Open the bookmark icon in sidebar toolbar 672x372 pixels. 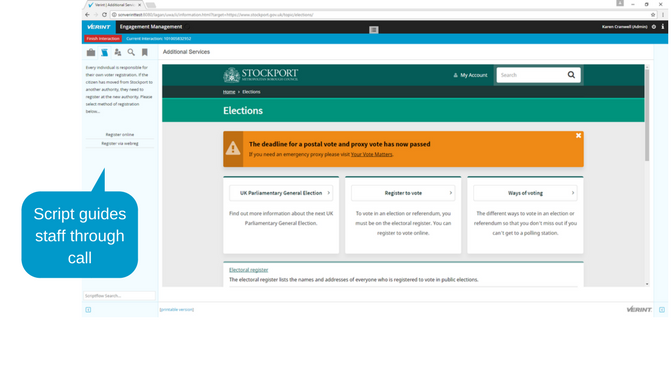coord(145,52)
